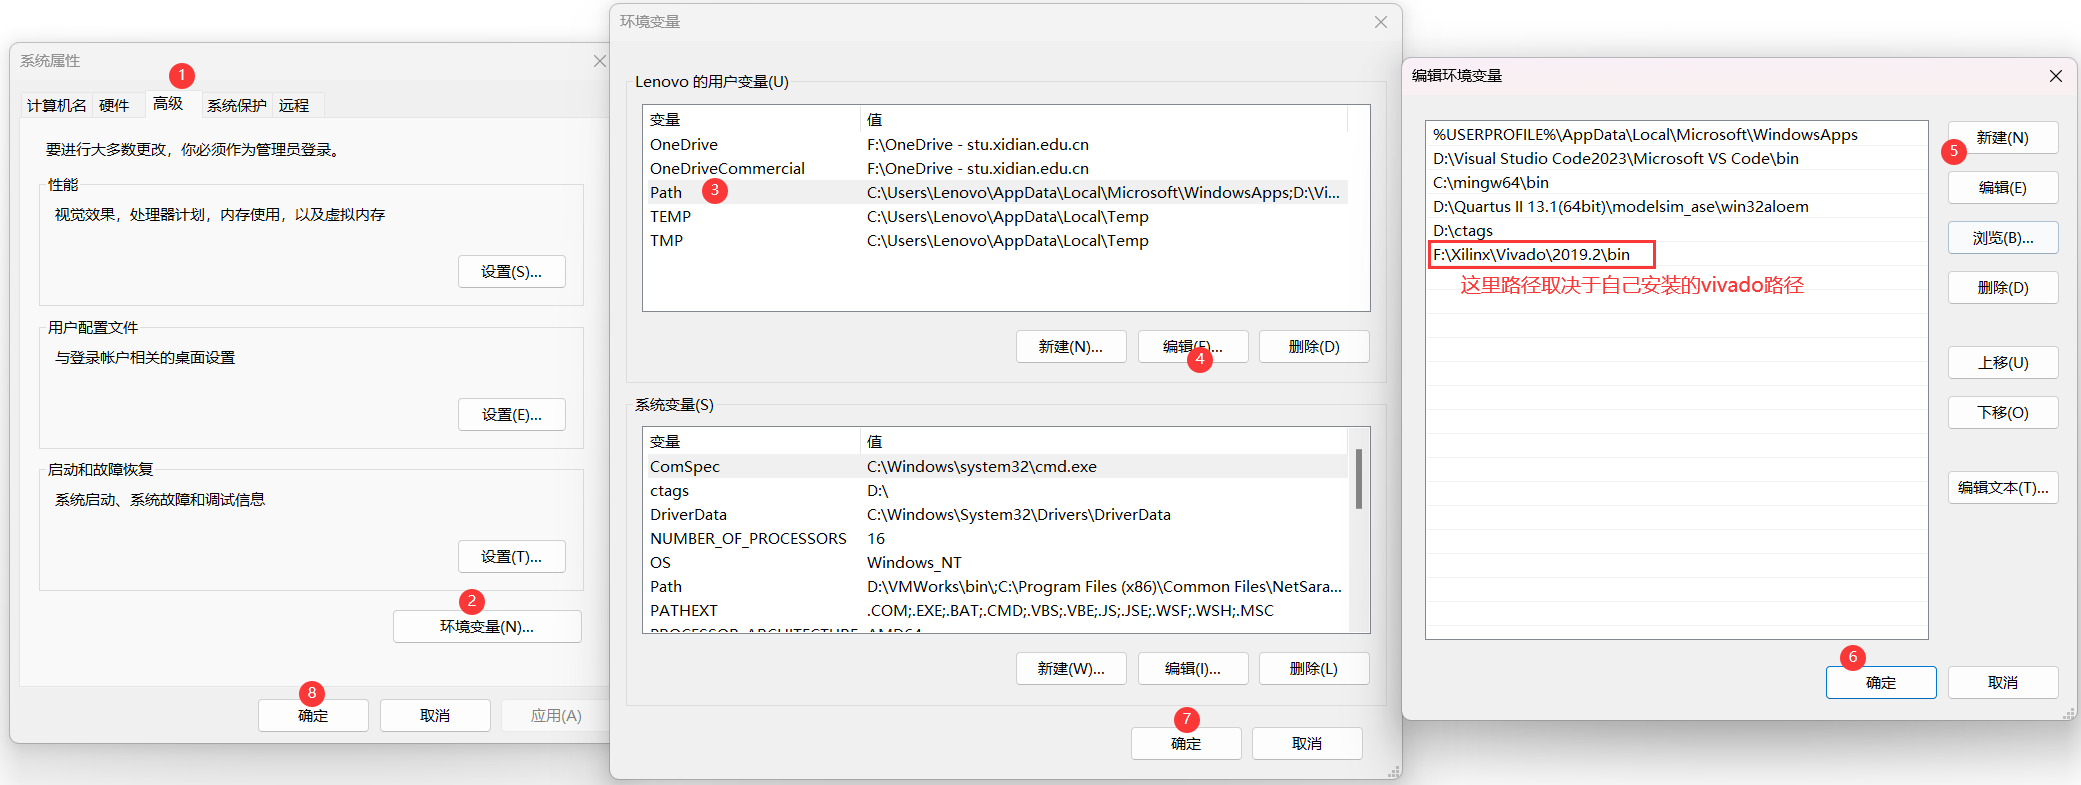The image size is (2081, 785).
Task: Click 删除(D) under user variables
Action: tap(1314, 347)
